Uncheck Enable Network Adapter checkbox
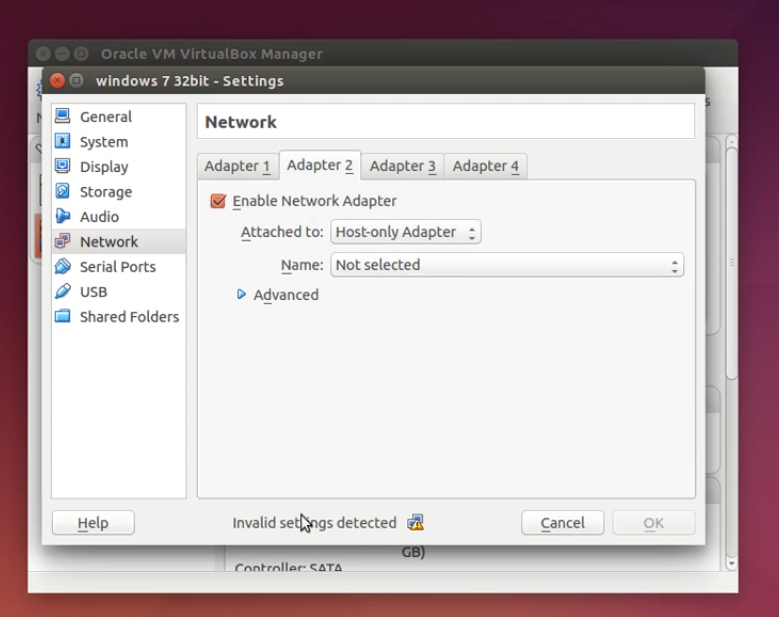779x617 pixels. (218, 201)
